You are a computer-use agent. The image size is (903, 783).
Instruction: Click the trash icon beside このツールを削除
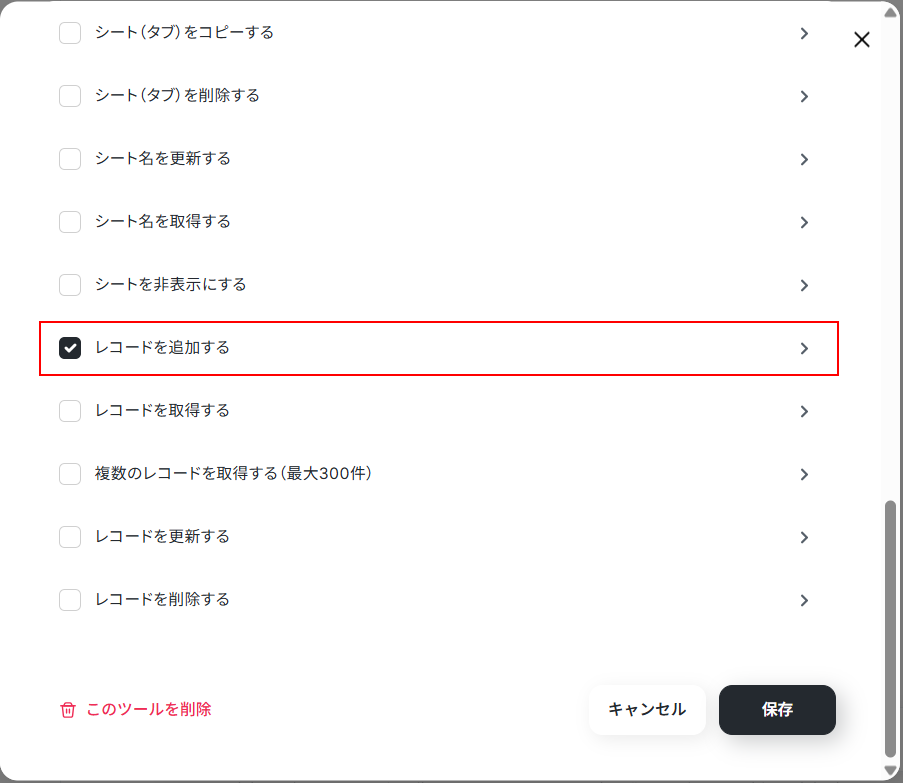click(68, 710)
